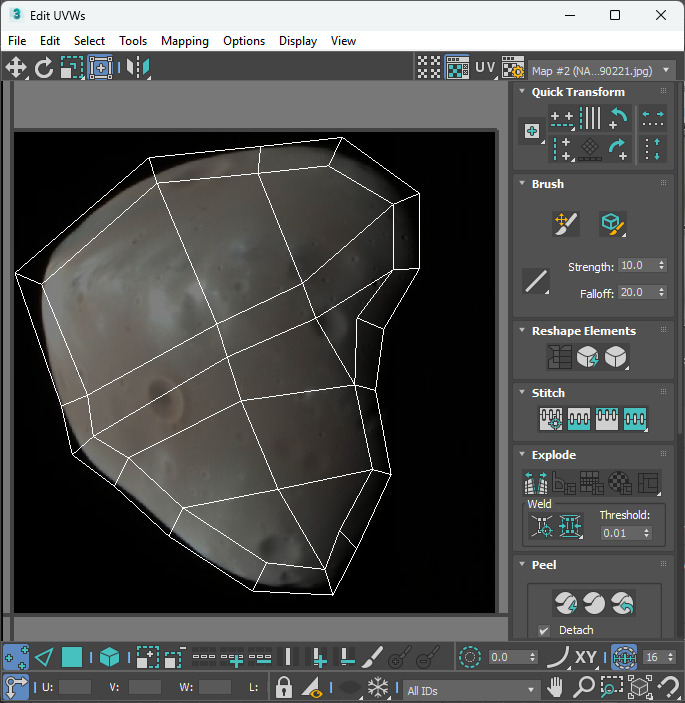The width and height of the screenshot is (685, 703).
Task: Click Align horizontally to pivot
Action: (562, 119)
